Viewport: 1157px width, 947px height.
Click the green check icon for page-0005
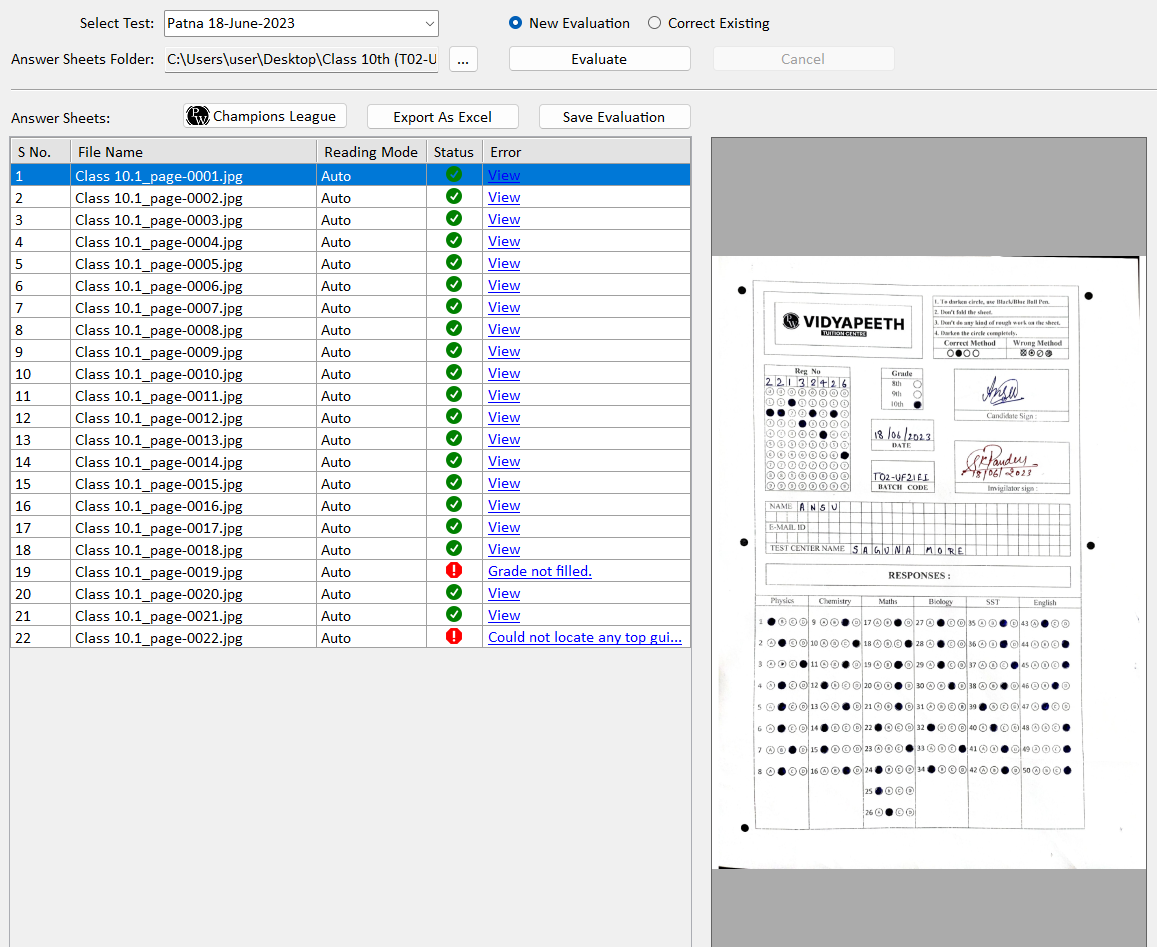[x=454, y=263]
